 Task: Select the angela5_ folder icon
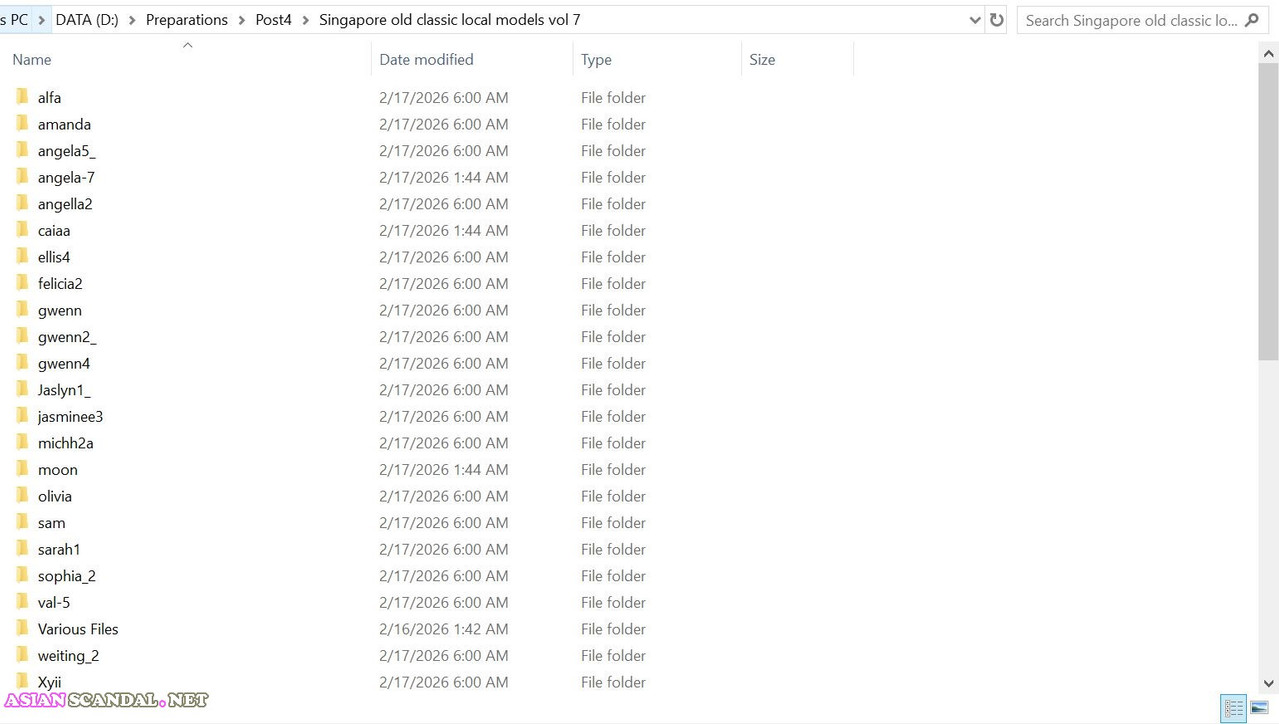[x=22, y=150]
